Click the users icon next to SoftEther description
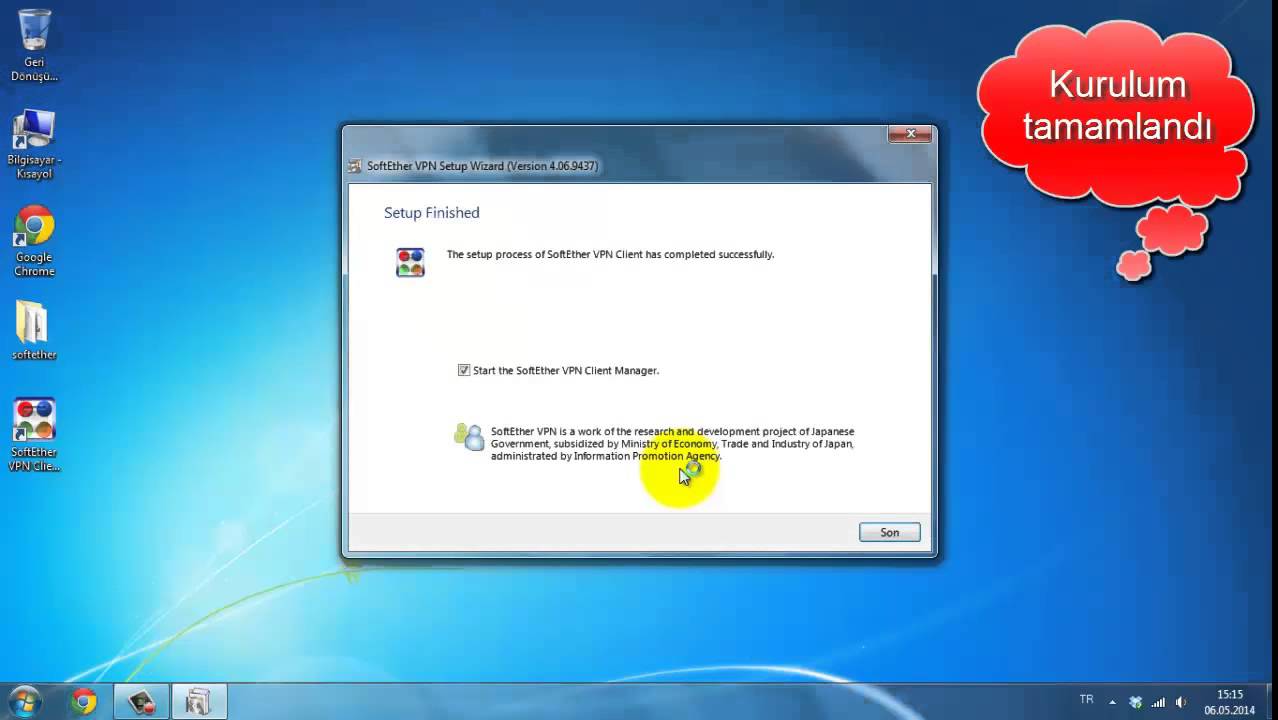This screenshot has height=720, width=1278. pos(469,436)
